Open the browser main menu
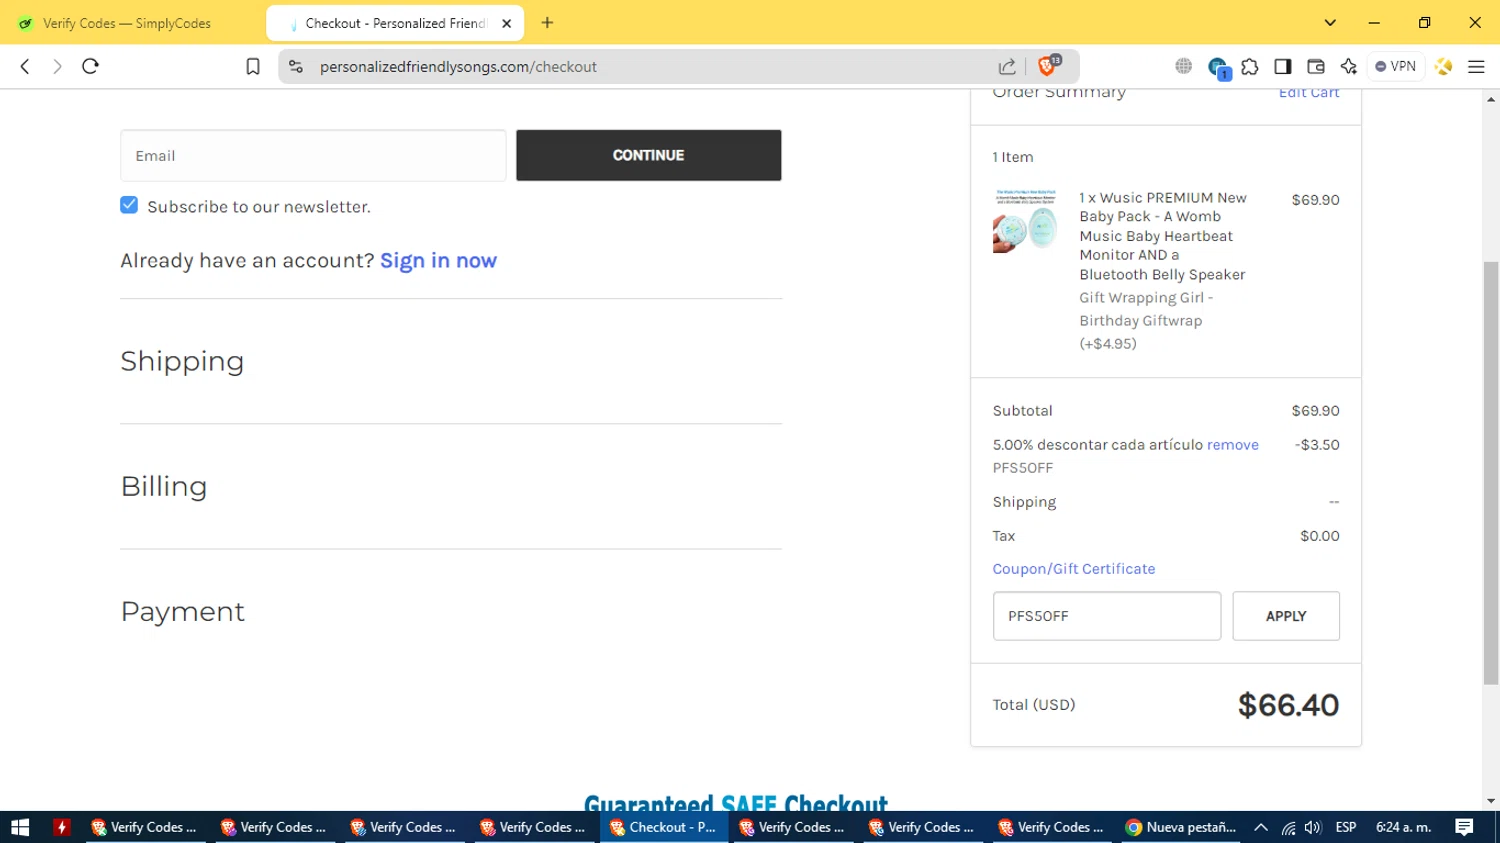 point(1476,66)
